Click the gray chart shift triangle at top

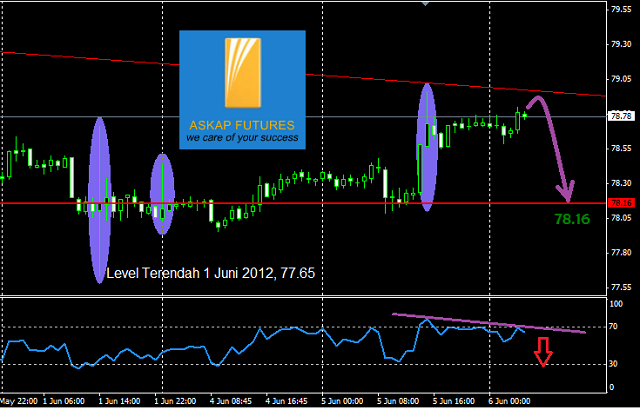click(428, 4)
